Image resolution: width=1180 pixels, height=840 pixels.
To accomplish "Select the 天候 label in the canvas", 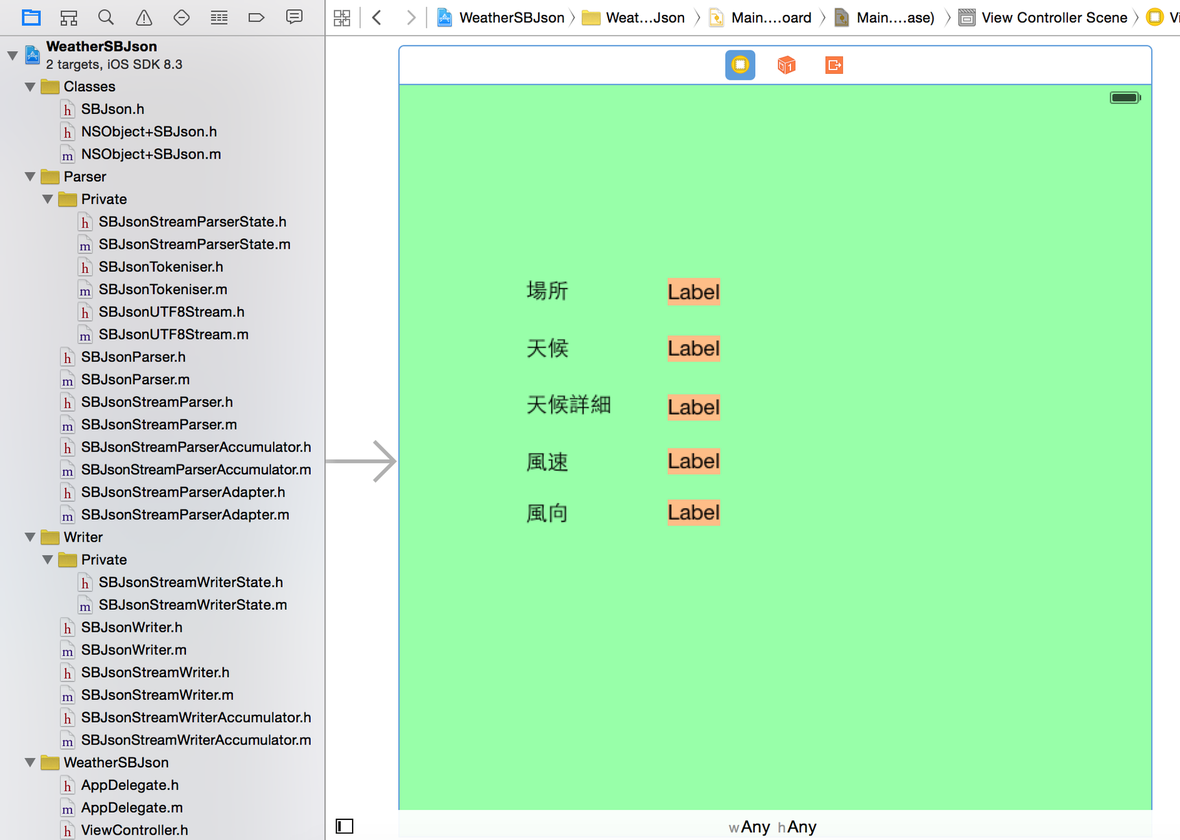I will tap(547, 348).
